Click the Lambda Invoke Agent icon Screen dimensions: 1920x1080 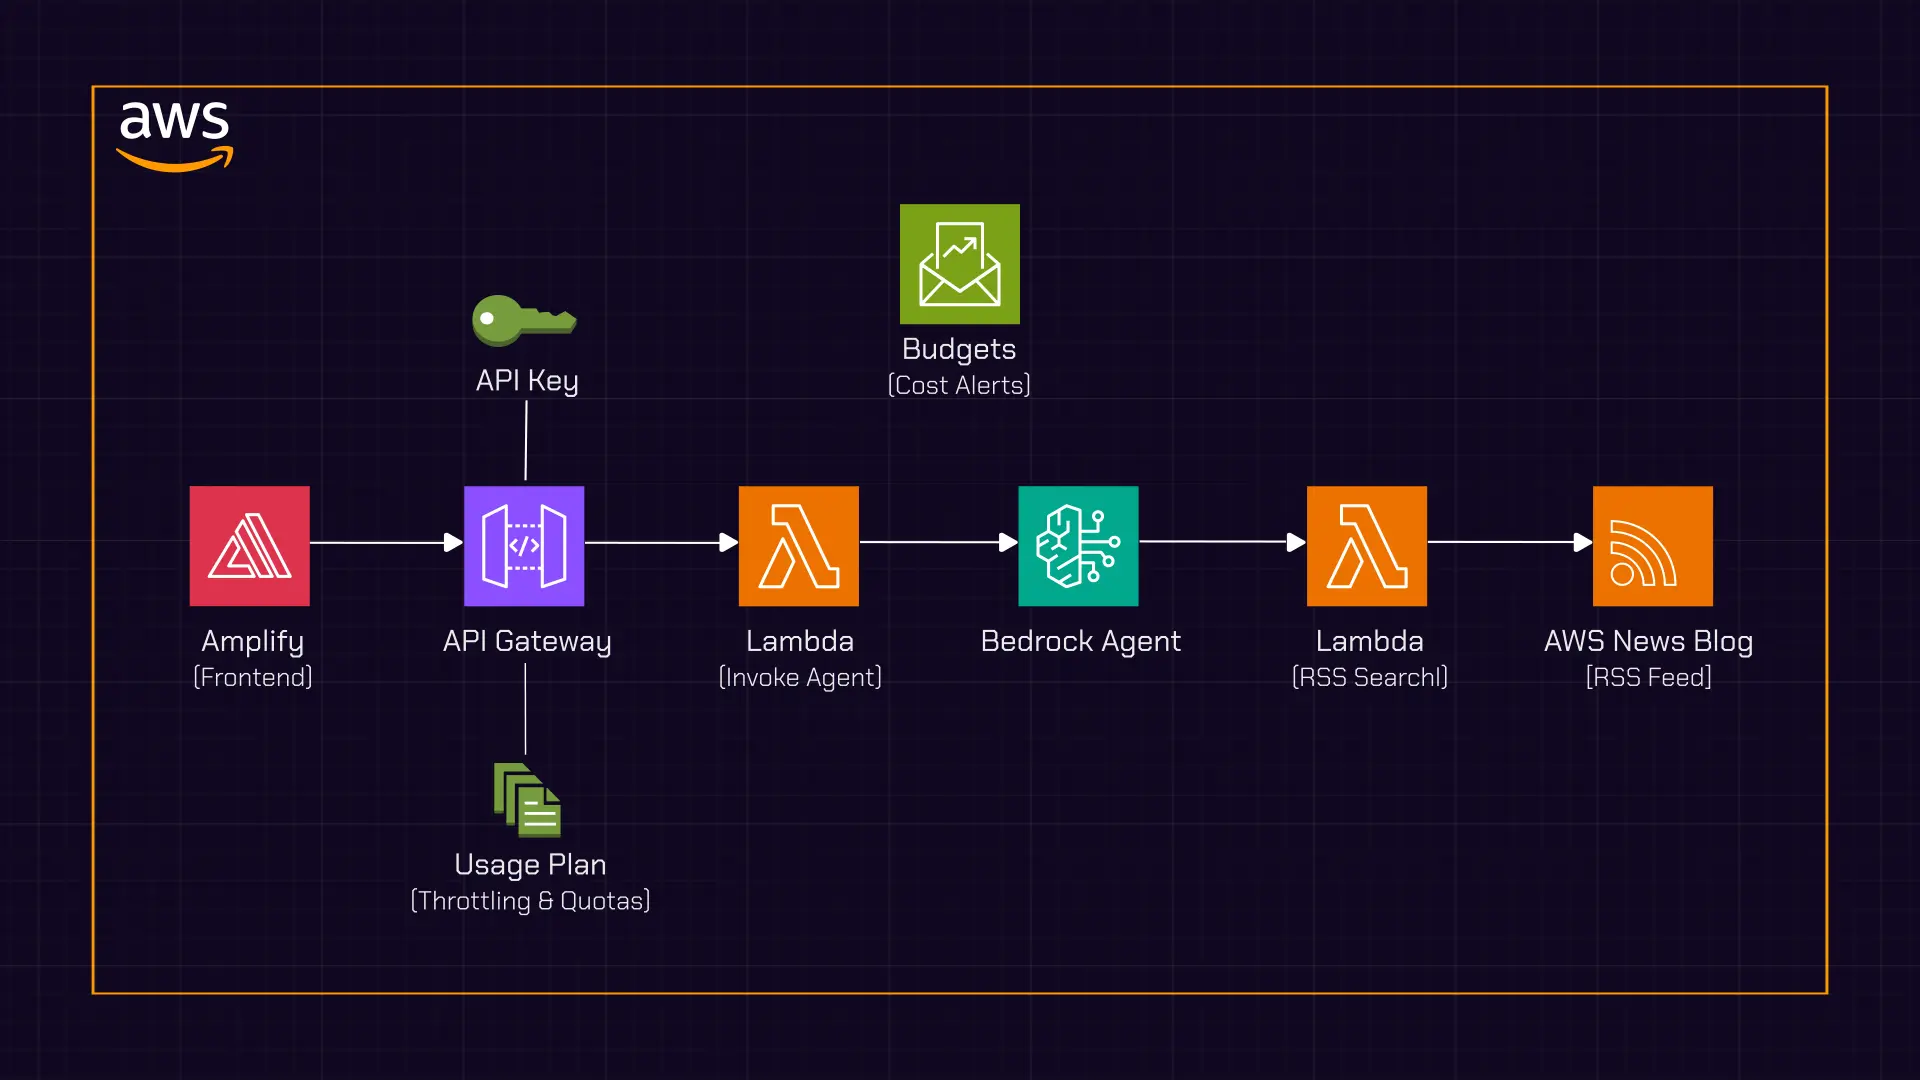pyautogui.click(x=799, y=546)
